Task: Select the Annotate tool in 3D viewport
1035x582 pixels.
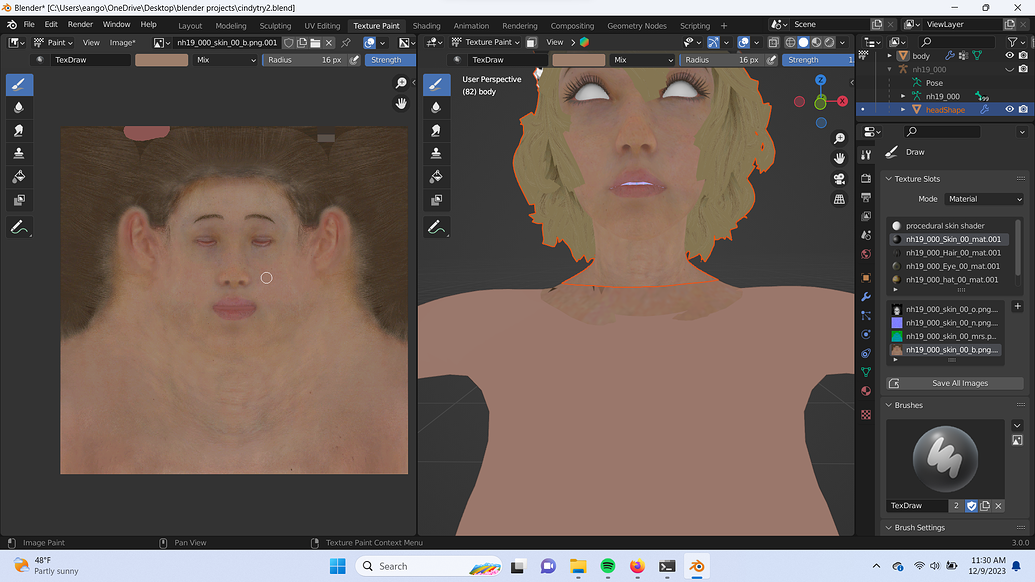Action: tap(436, 228)
